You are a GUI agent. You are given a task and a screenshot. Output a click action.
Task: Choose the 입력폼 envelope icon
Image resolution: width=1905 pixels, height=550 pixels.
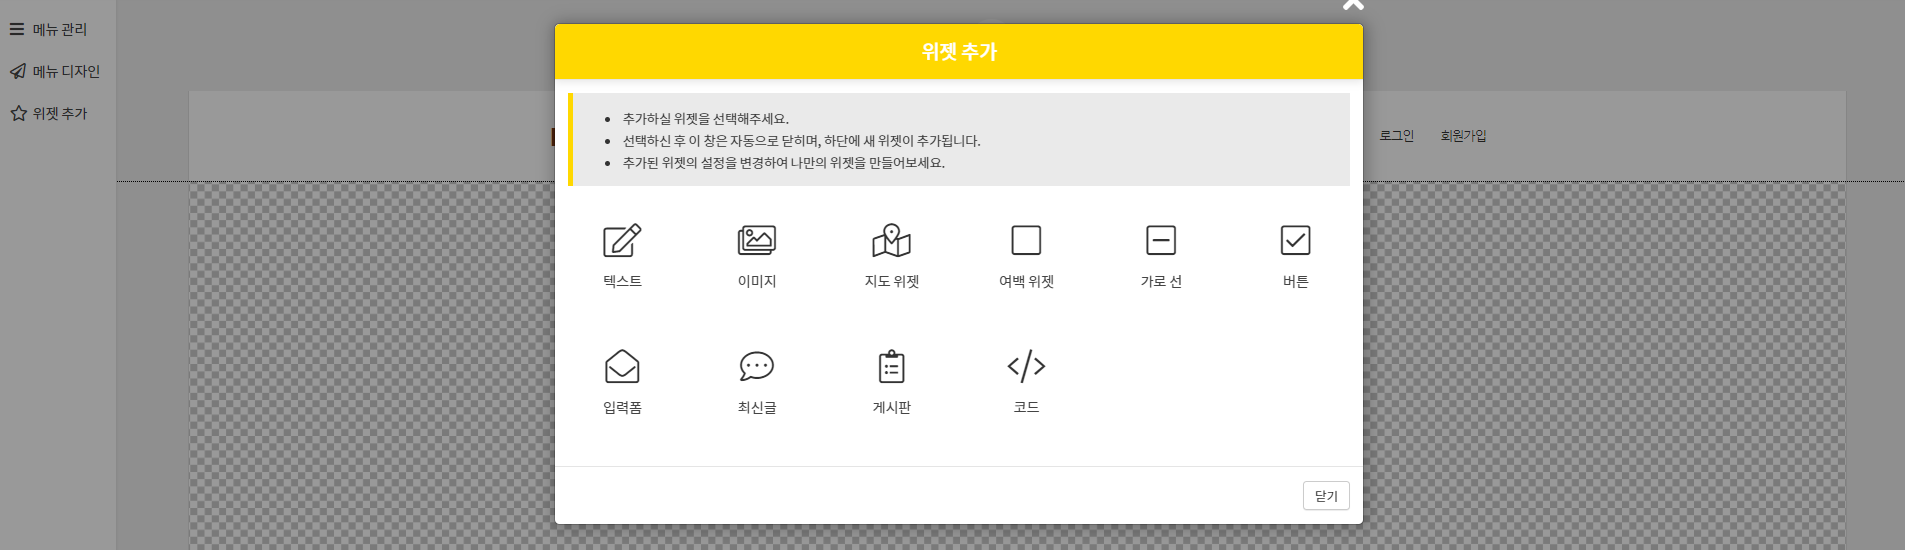coord(622,366)
